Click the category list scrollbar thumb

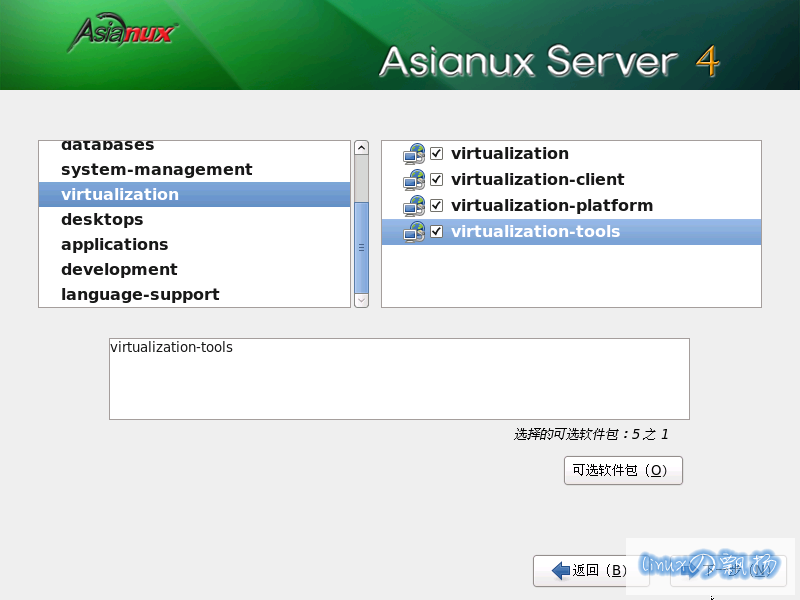pos(361,248)
